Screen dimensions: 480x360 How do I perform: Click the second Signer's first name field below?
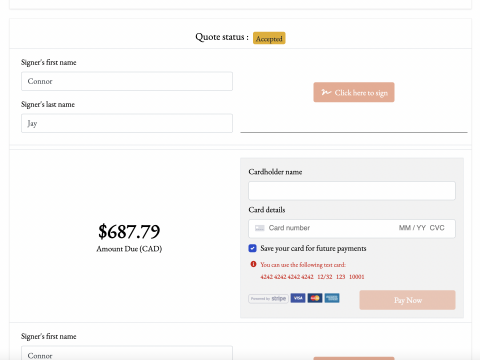[x=127, y=353]
